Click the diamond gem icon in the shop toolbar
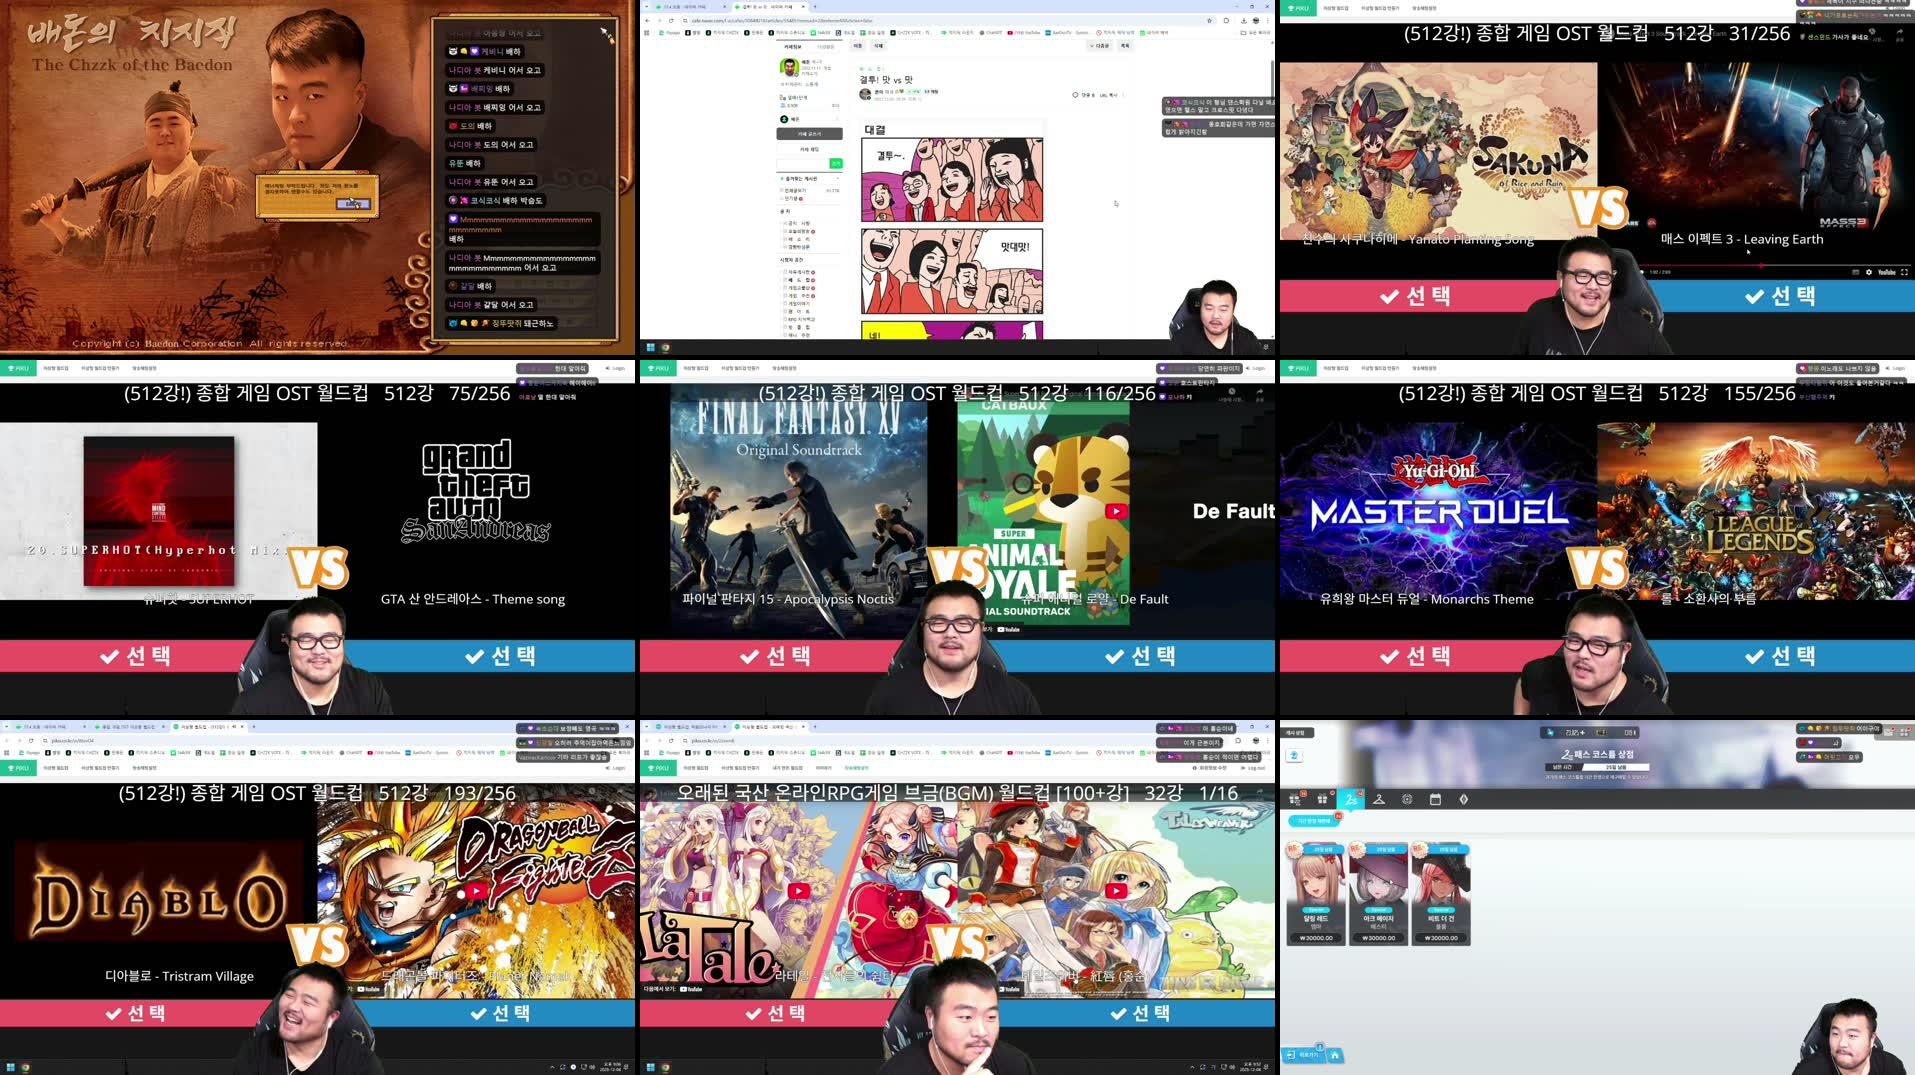 pyautogui.click(x=1464, y=800)
